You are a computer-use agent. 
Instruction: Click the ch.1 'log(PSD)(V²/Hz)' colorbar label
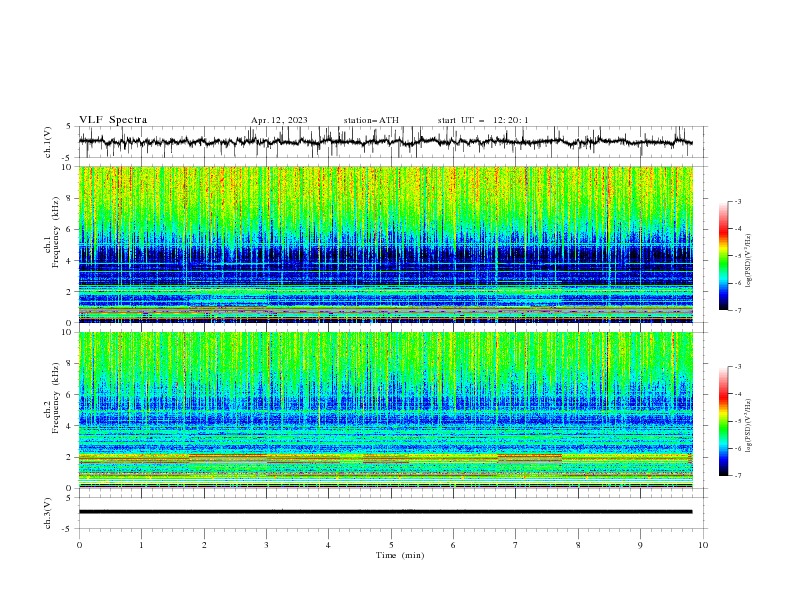coord(748,260)
